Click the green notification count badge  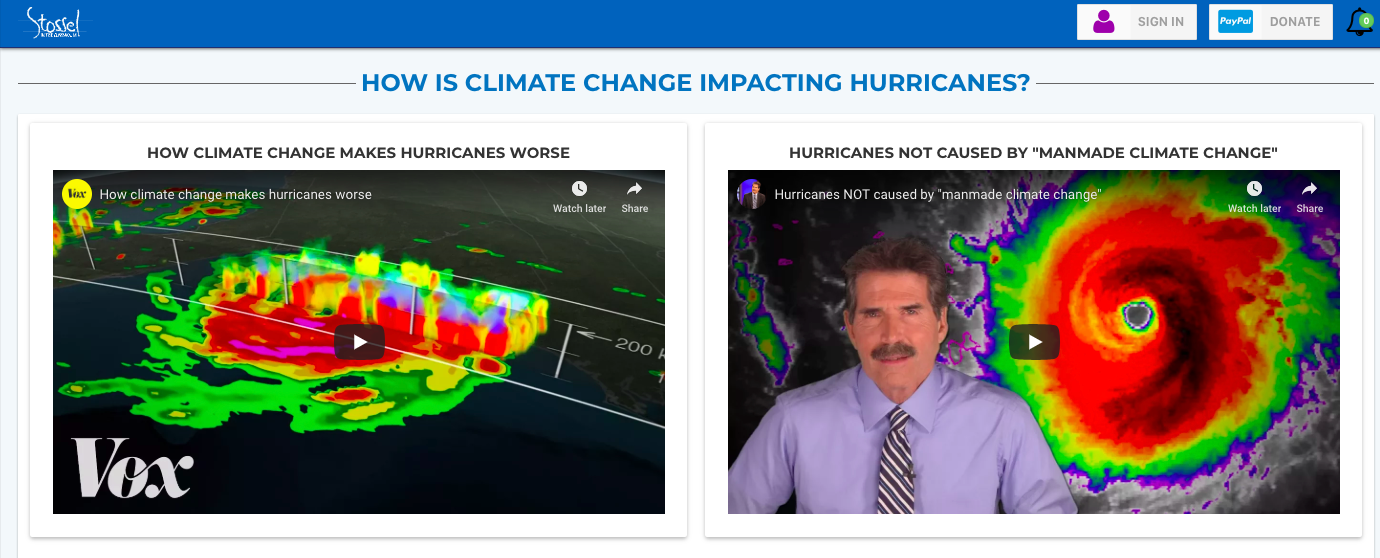[x=1366, y=20]
